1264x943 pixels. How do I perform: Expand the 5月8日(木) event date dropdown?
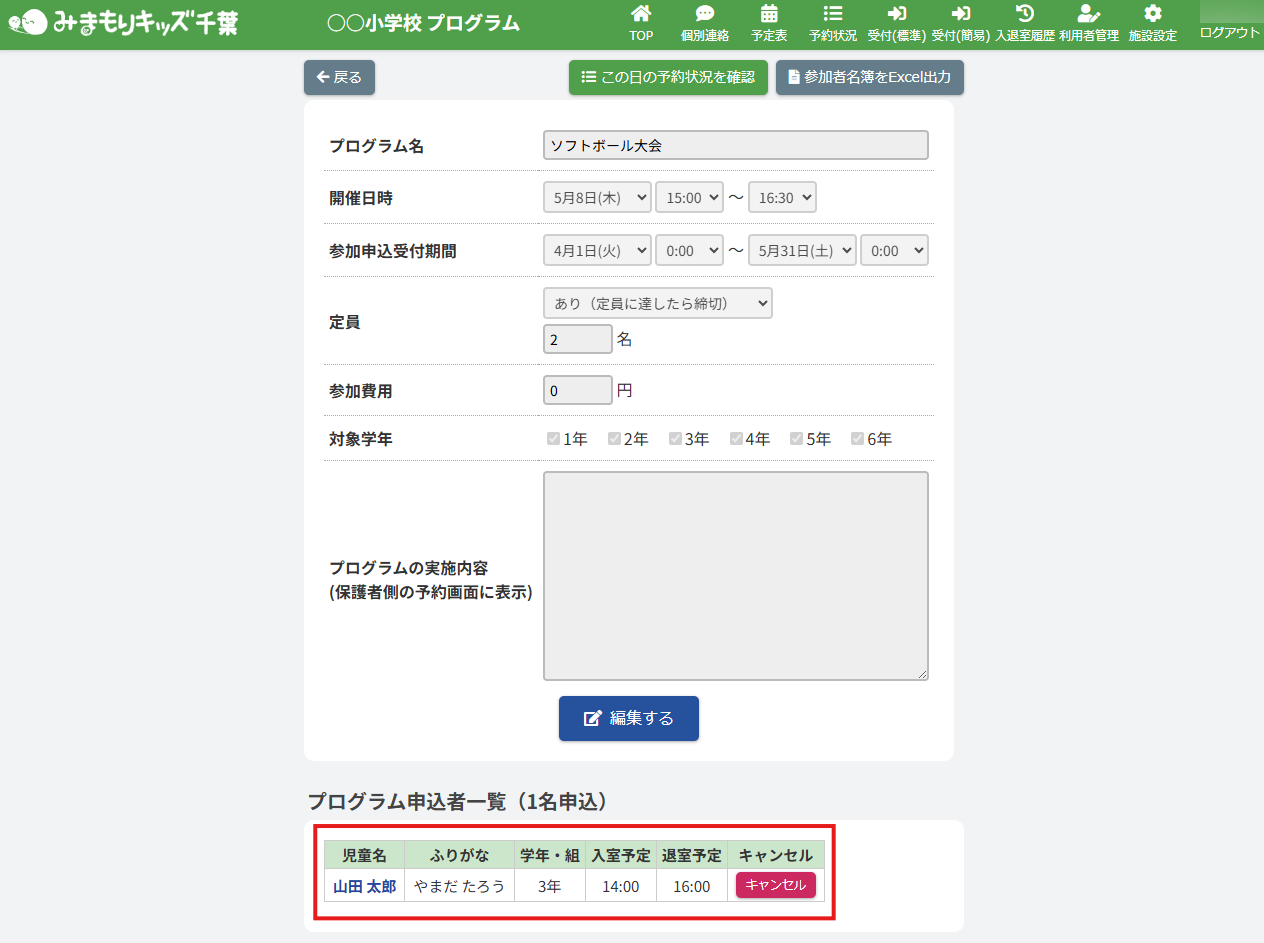click(597, 198)
